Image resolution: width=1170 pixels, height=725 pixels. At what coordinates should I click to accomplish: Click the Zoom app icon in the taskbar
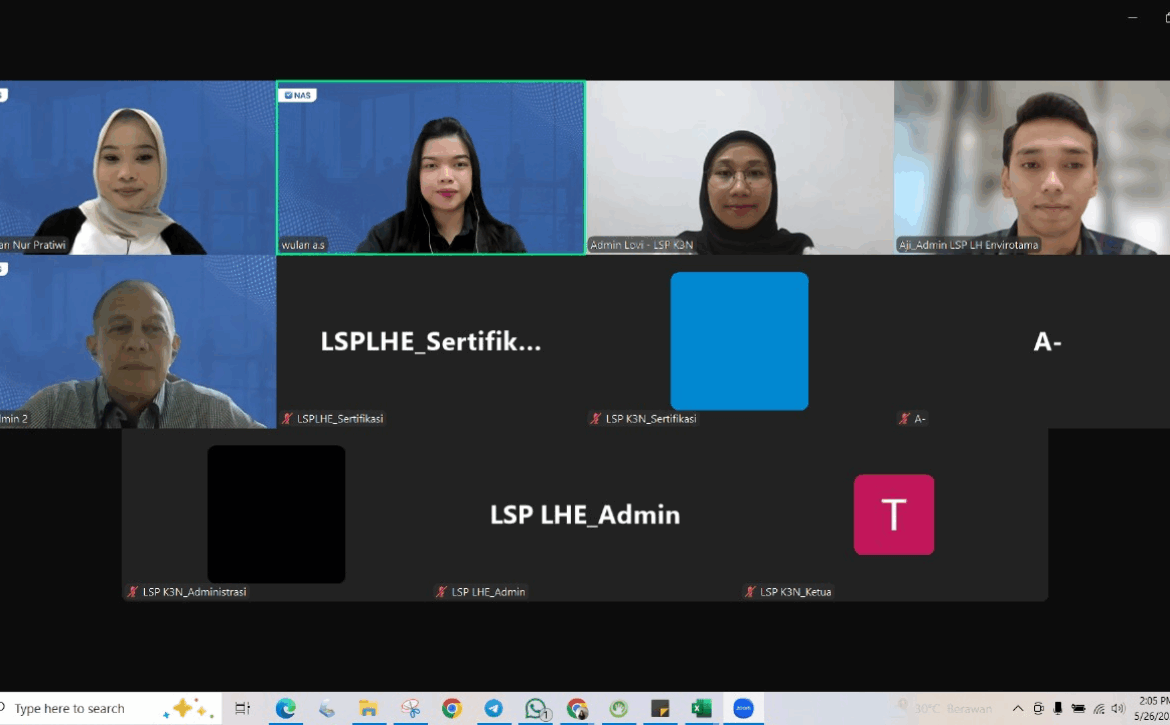(x=743, y=709)
